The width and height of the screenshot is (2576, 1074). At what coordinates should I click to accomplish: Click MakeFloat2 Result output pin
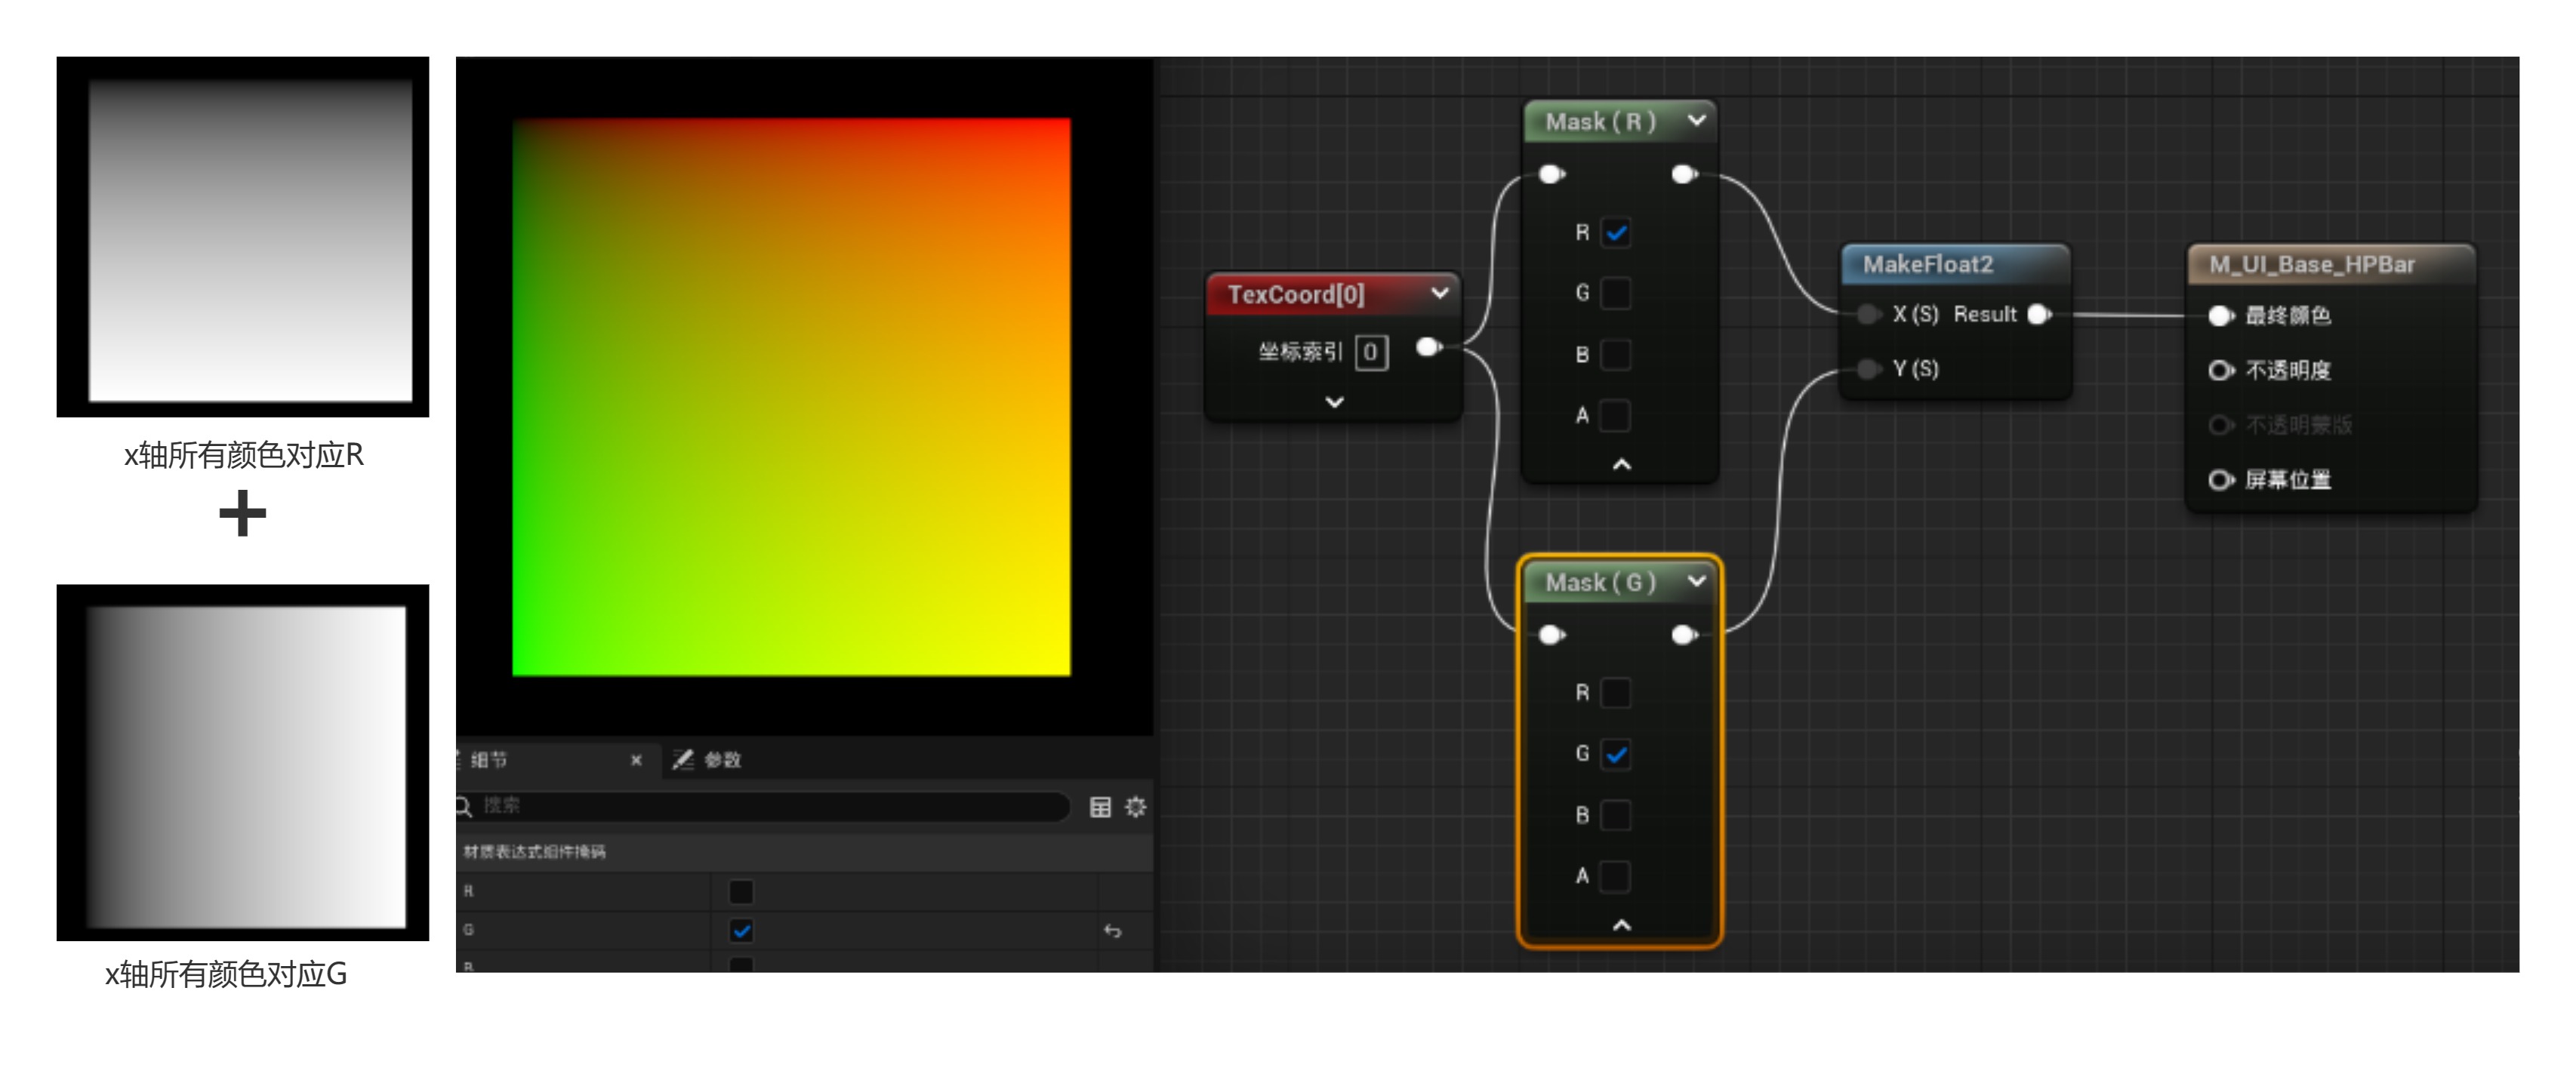tap(2039, 314)
